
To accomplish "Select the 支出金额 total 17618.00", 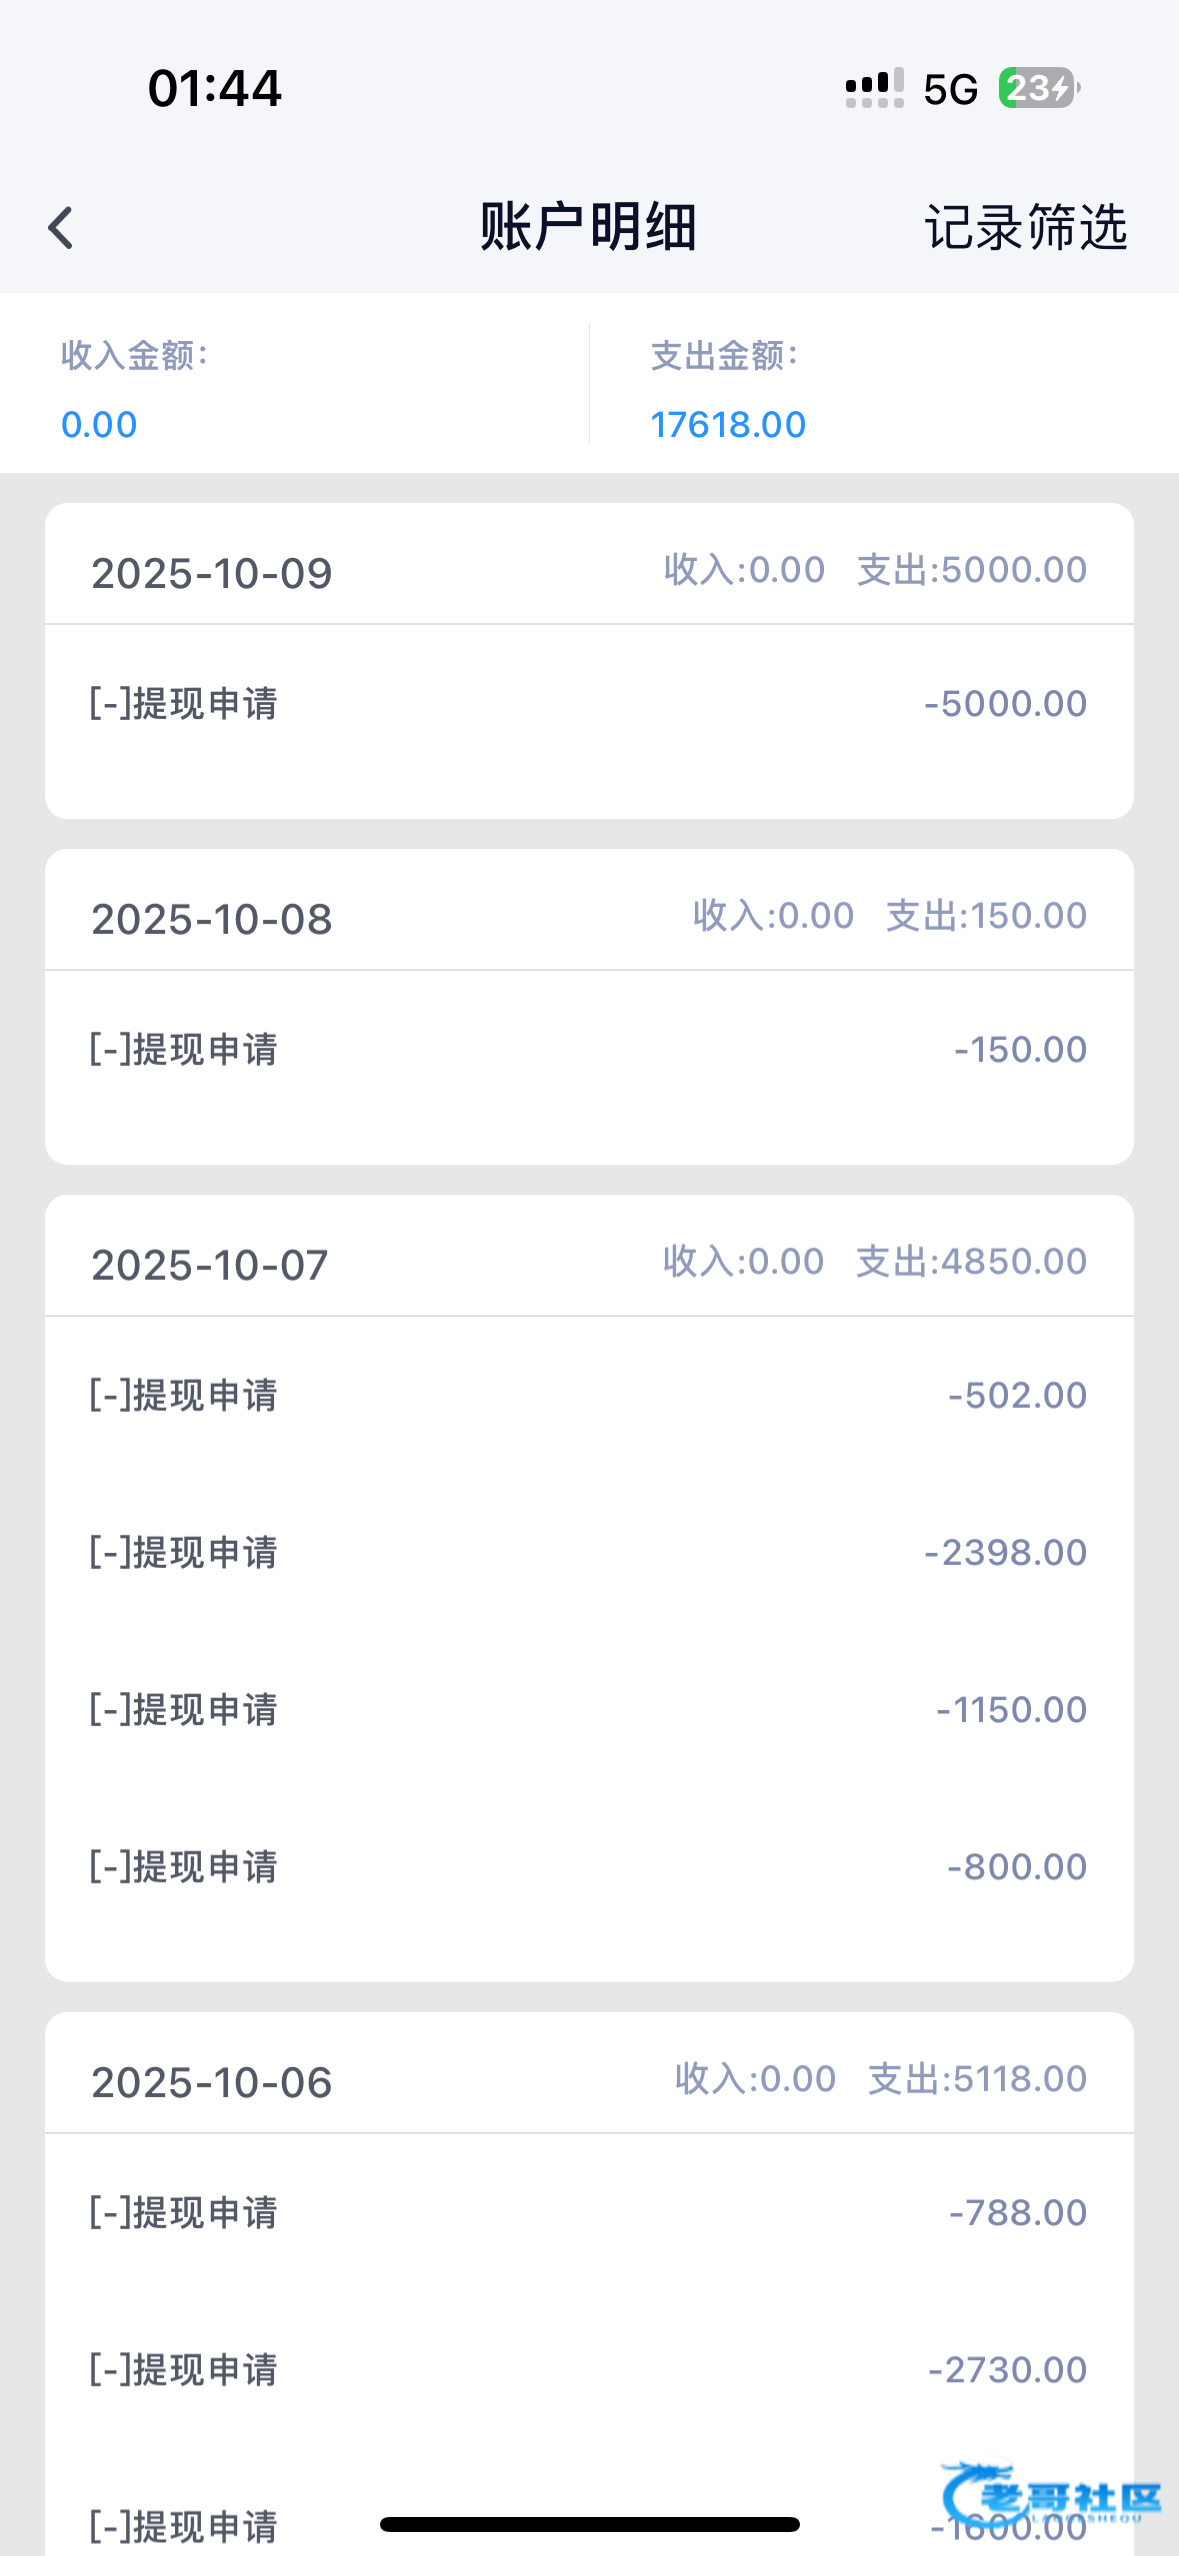I will (x=728, y=424).
